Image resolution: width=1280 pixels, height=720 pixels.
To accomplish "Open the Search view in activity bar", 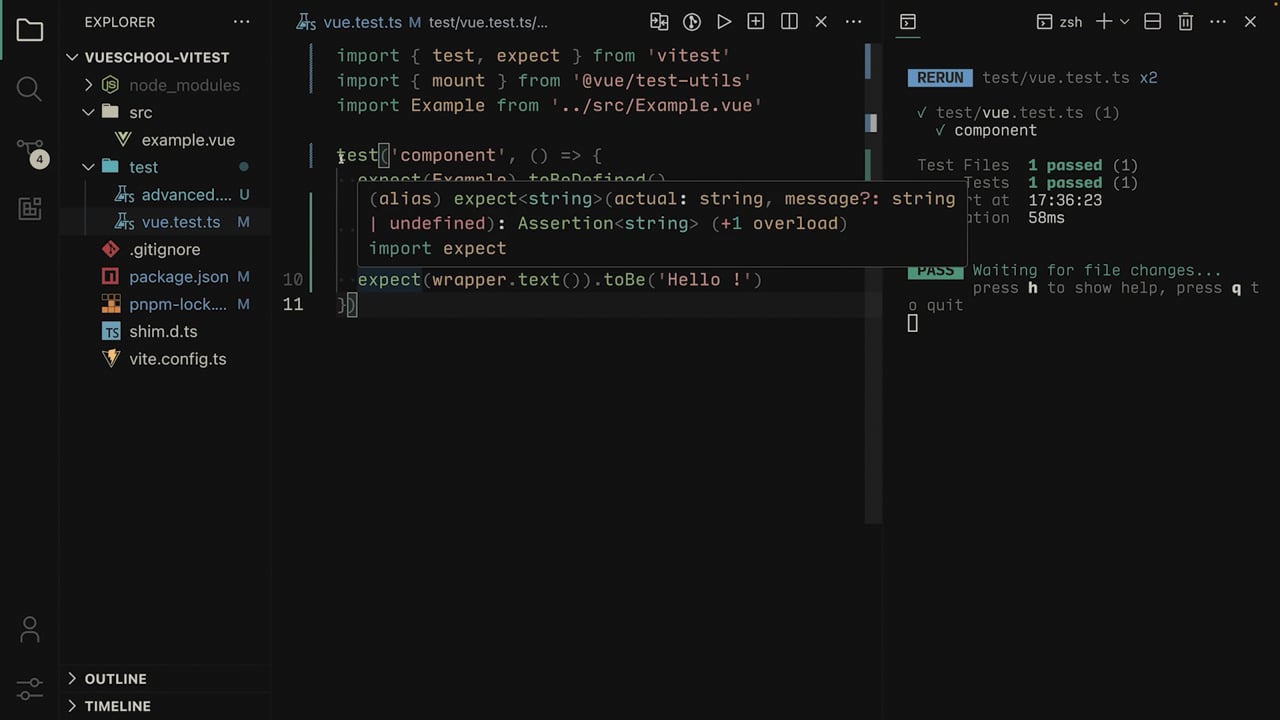I will (x=29, y=90).
